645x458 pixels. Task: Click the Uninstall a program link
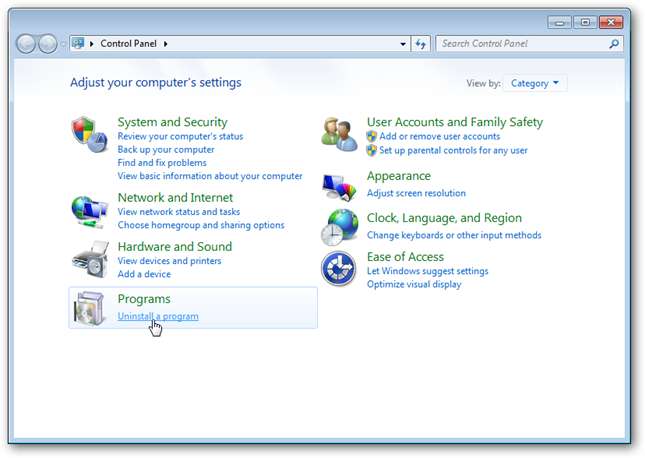click(x=158, y=316)
